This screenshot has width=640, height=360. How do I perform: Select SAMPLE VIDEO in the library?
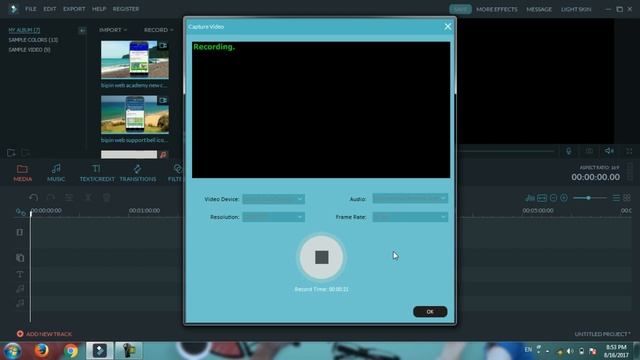(x=29, y=50)
